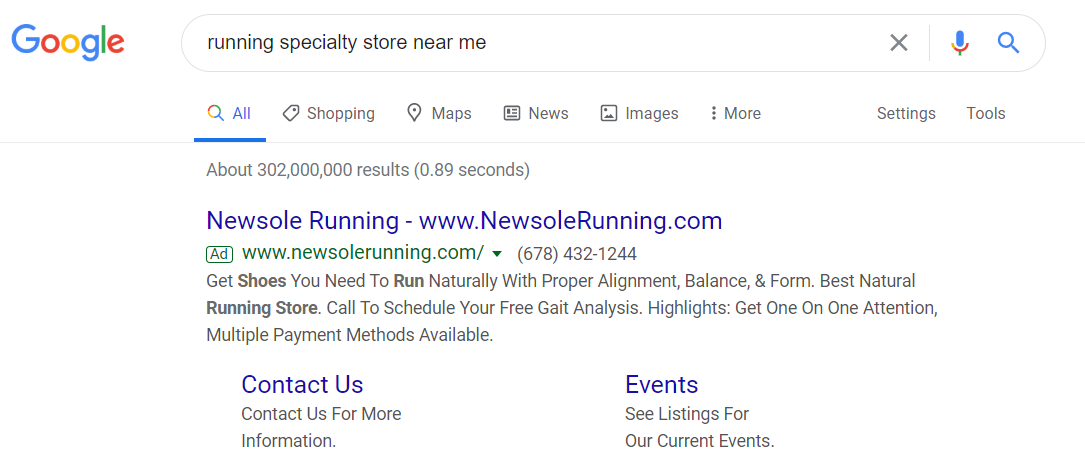Open the Events sitelink
Image resolution: width=1085 pixels, height=460 pixels.
tap(661, 385)
